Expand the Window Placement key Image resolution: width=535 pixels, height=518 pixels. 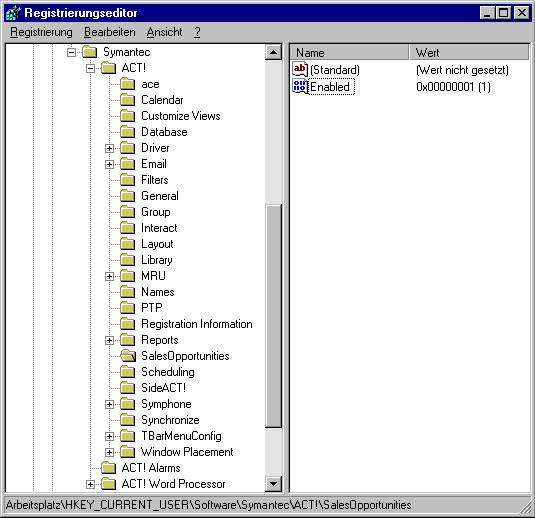[109, 452]
